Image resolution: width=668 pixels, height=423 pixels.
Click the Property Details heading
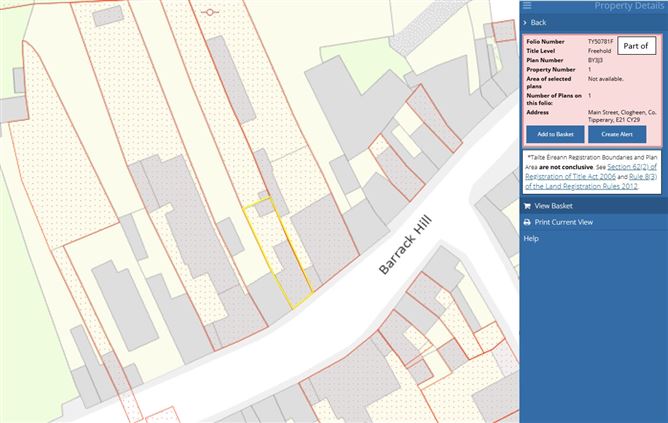click(629, 6)
